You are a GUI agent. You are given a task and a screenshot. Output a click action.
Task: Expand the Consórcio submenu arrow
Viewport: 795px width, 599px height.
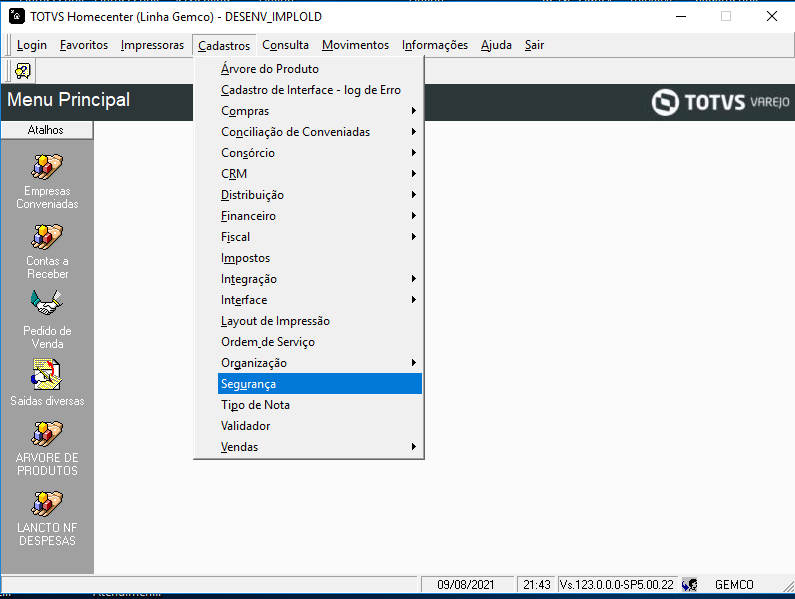(414, 153)
